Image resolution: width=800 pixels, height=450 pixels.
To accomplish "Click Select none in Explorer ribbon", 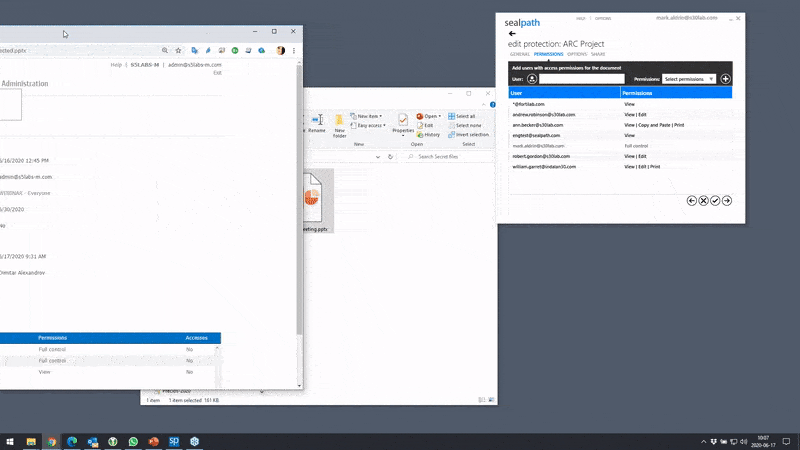I will pyautogui.click(x=465, y=126).
